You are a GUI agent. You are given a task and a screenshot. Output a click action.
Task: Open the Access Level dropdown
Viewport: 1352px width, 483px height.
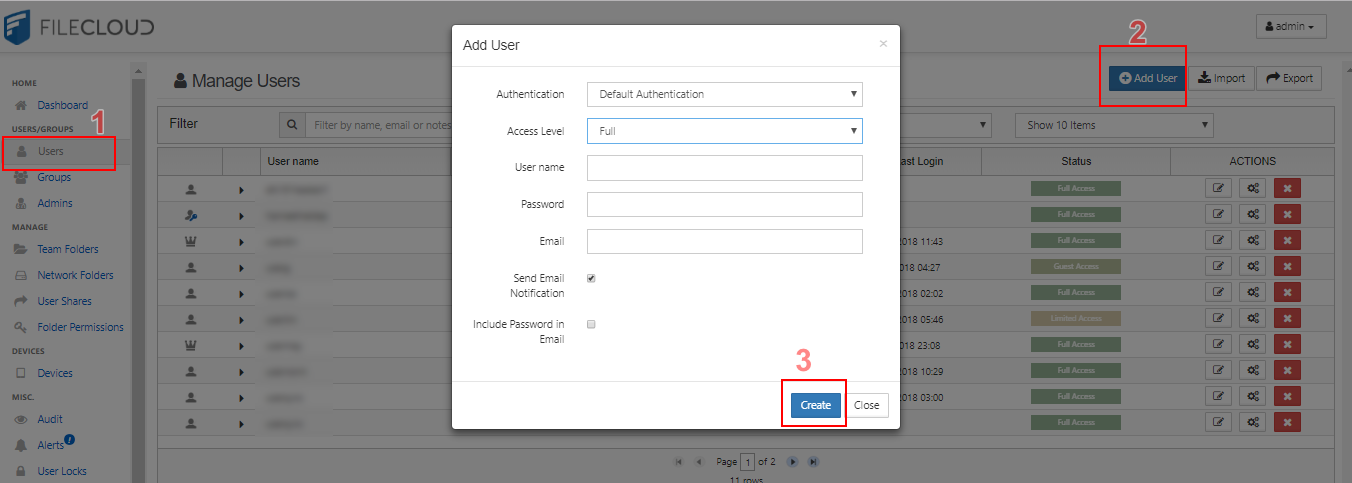pyautogui.click(x=724, y=131)
